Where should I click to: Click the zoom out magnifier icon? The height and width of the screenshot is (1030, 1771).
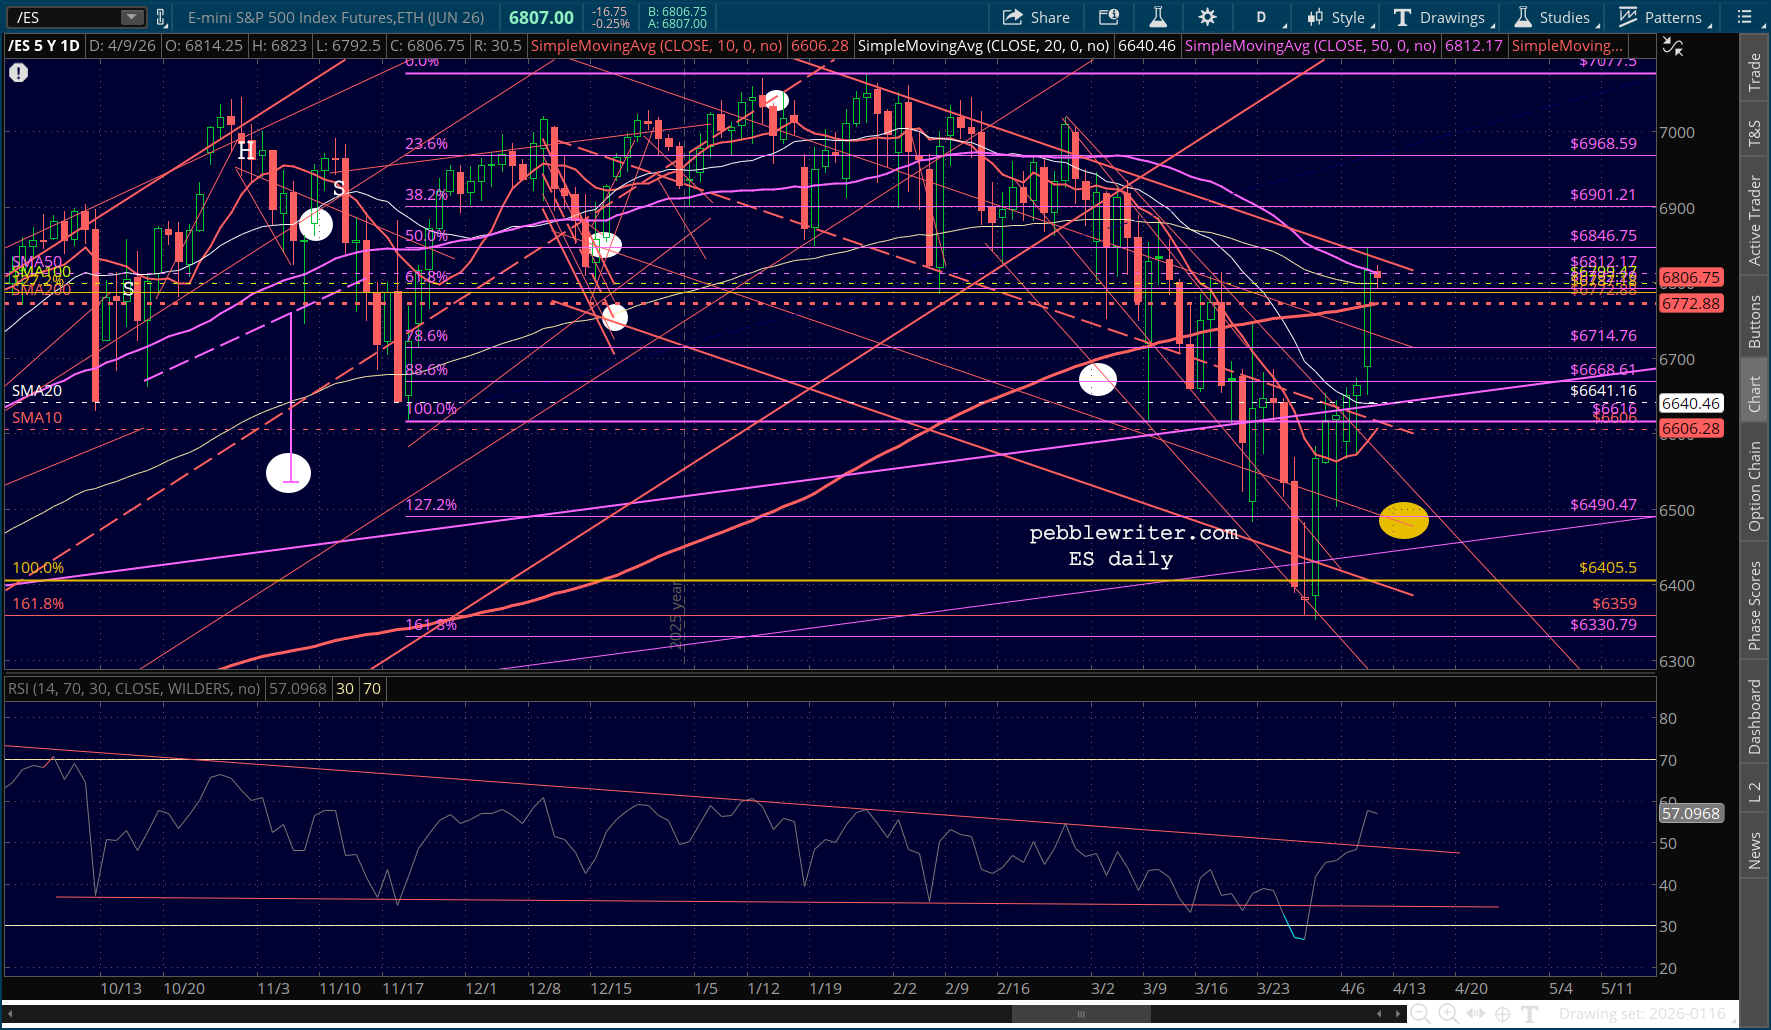[x=1420, y=1014]
